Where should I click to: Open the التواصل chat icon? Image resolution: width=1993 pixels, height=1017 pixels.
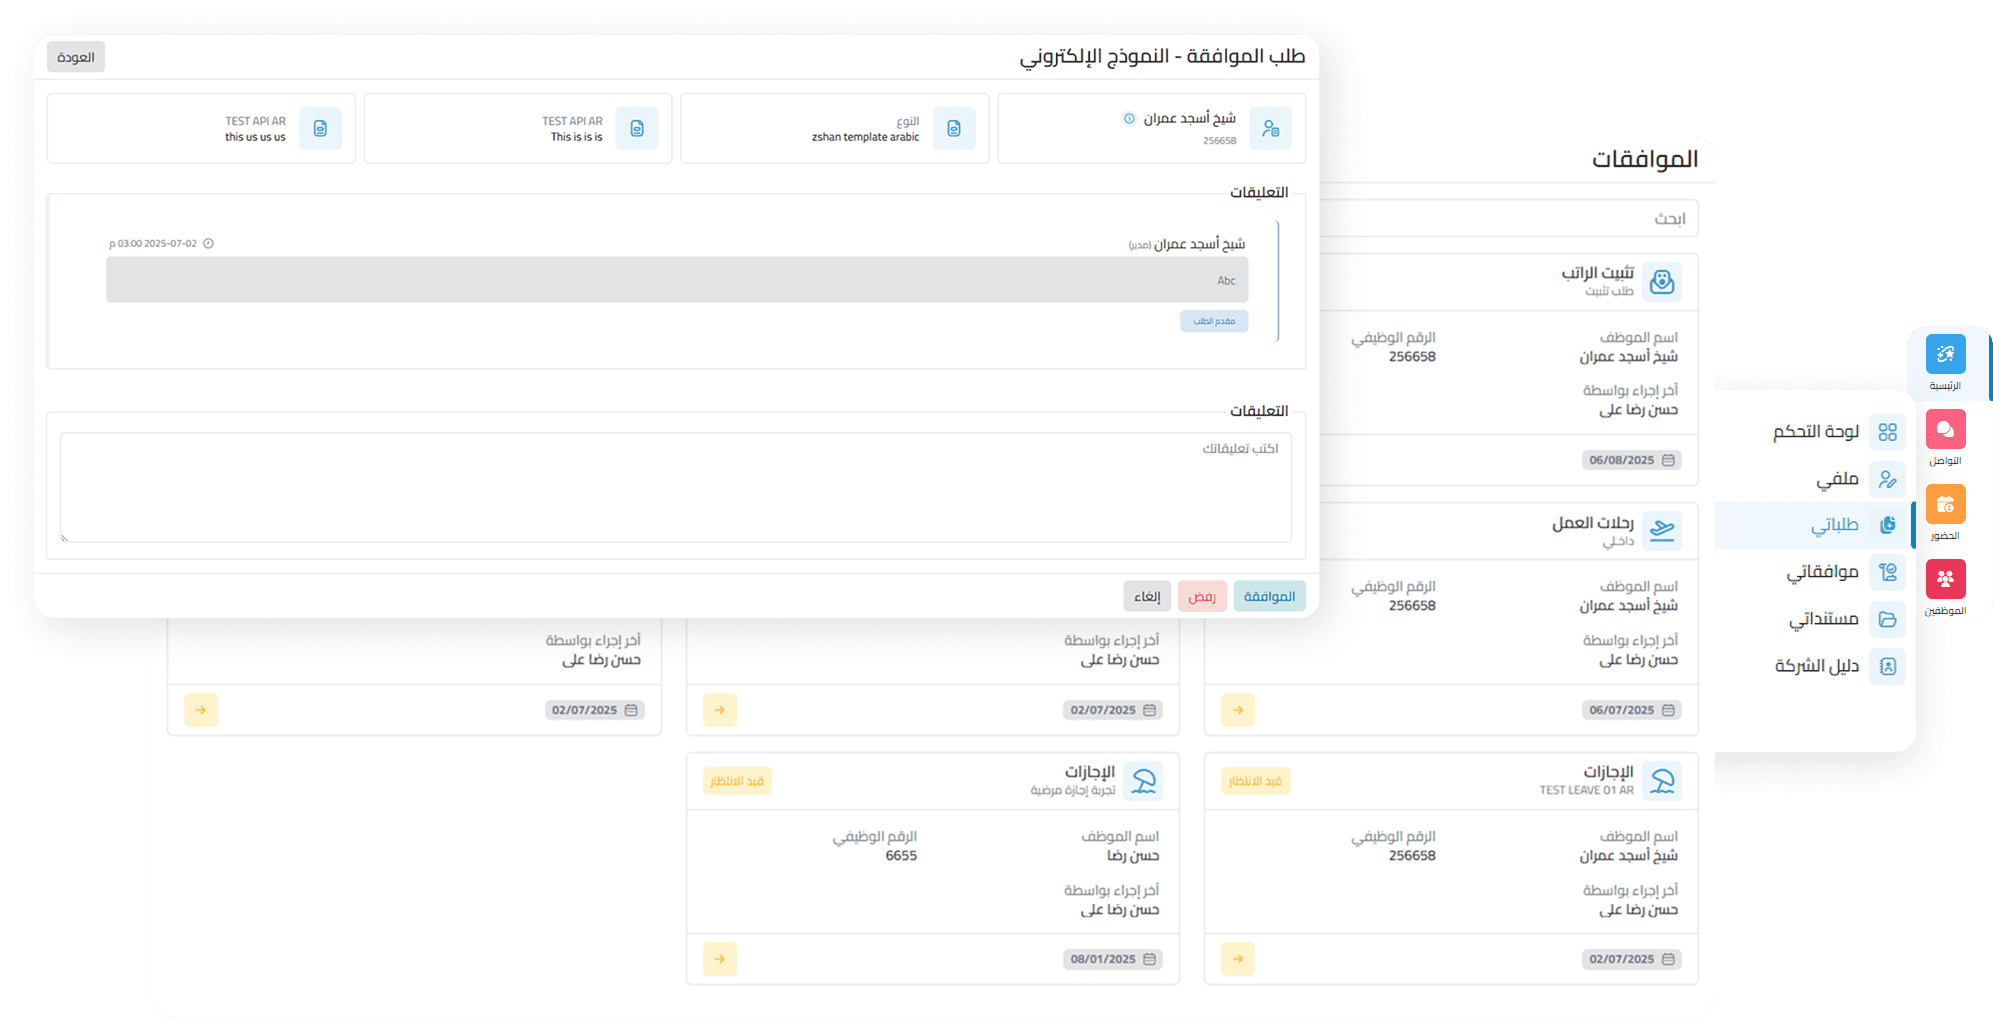[x=1944, y=430]
